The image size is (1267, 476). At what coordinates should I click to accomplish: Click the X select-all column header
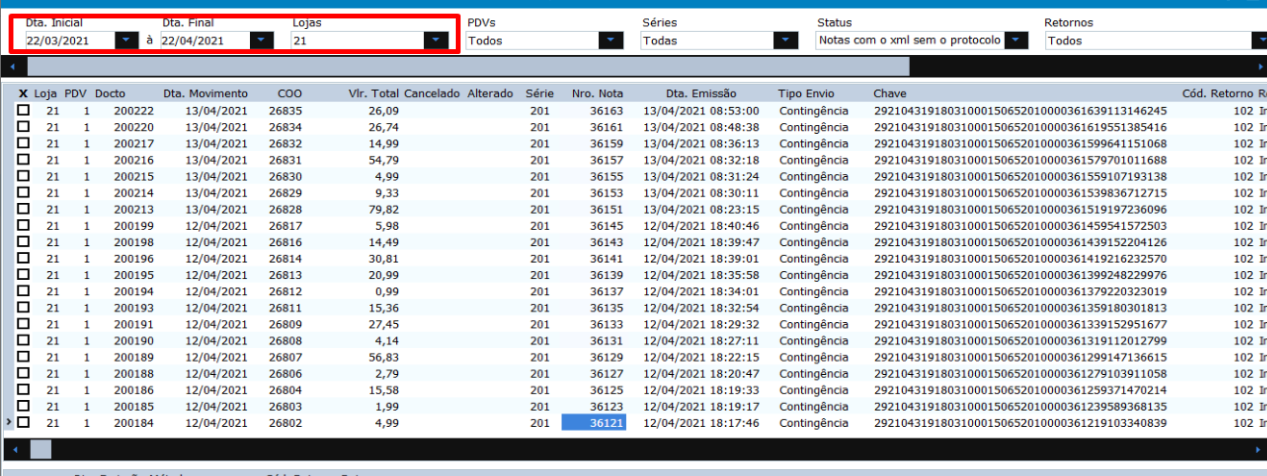click(x=23, y=93)
